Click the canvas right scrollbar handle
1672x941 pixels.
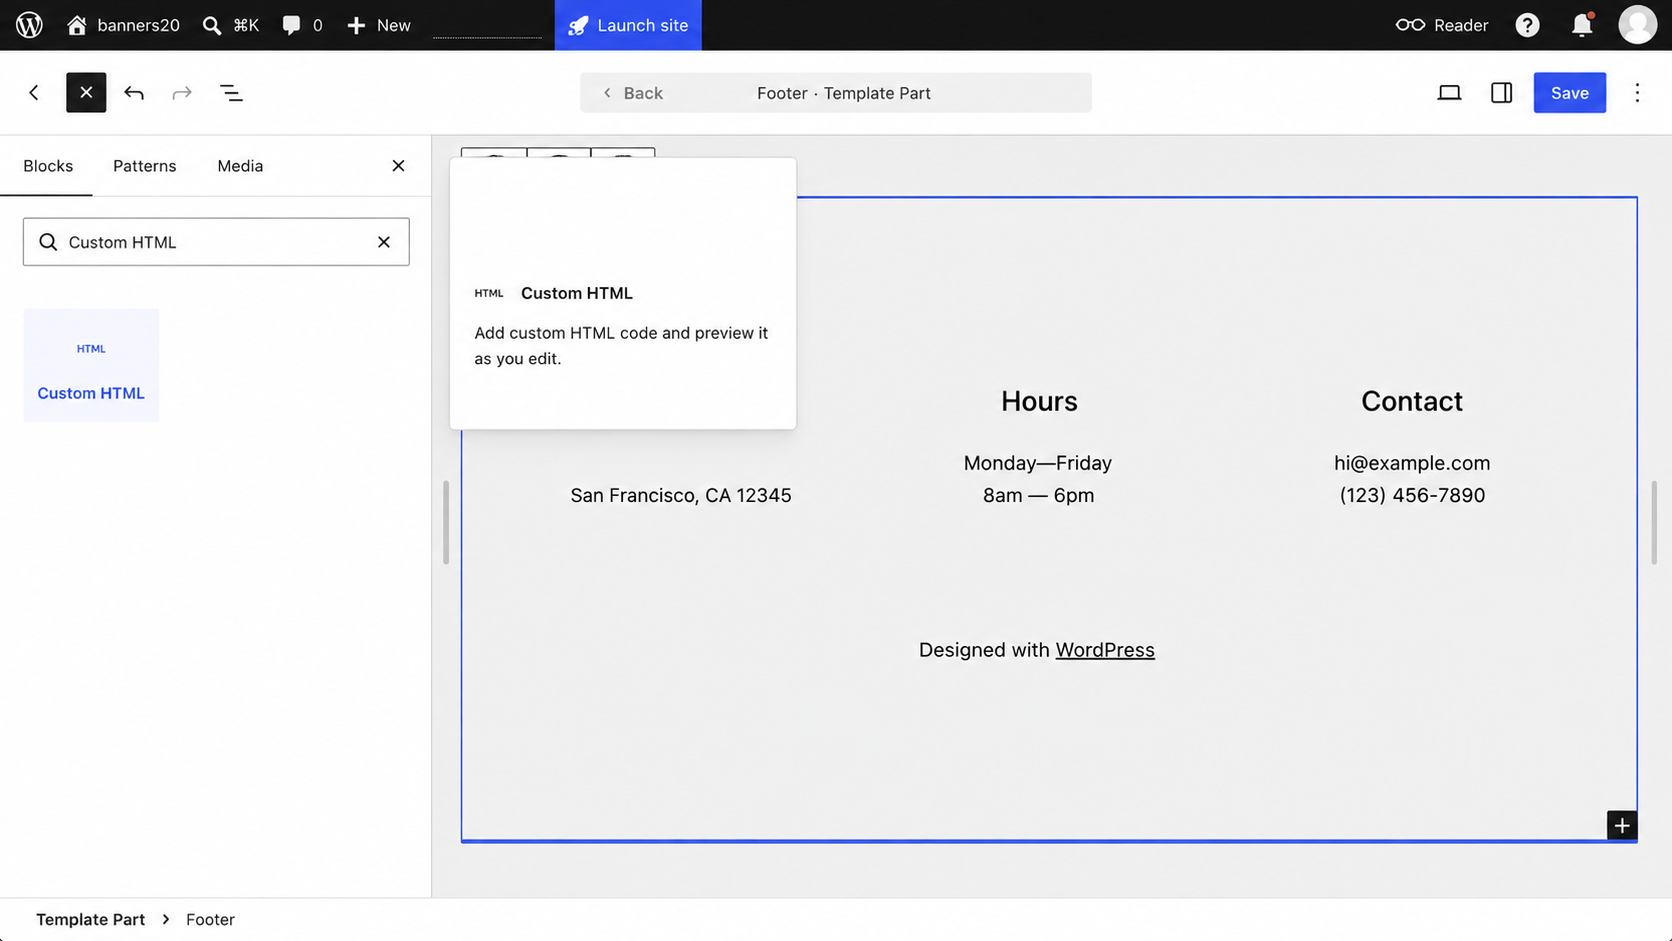(x=1654, y=522)
